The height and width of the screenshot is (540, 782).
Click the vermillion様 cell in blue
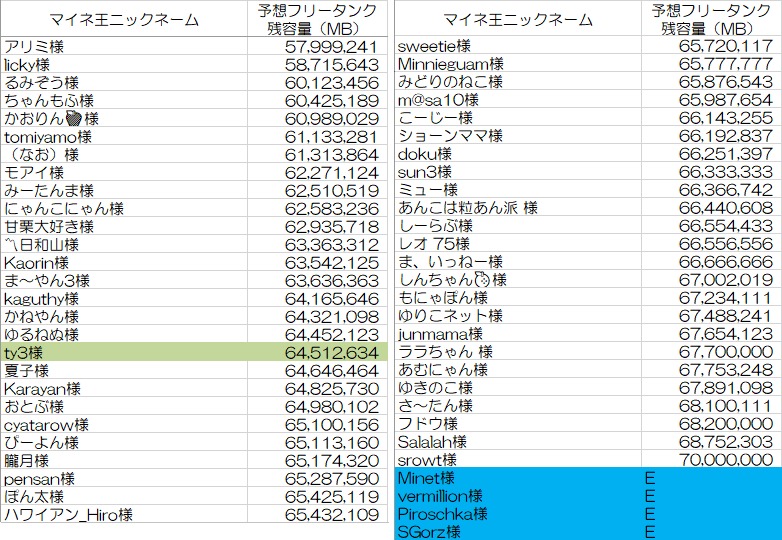coord(518,496)
